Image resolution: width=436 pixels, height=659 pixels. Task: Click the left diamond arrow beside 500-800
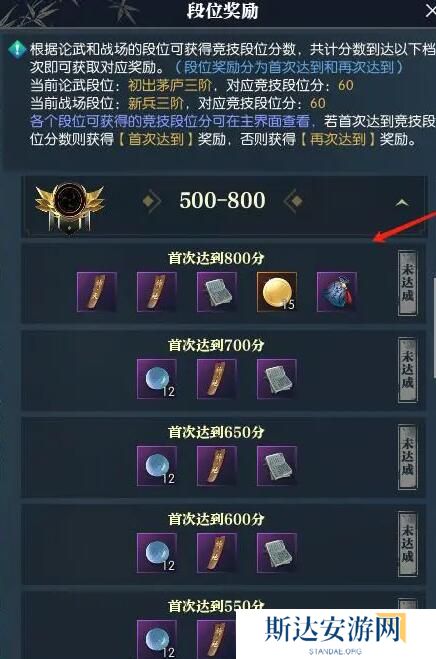[x=151, y=201]
